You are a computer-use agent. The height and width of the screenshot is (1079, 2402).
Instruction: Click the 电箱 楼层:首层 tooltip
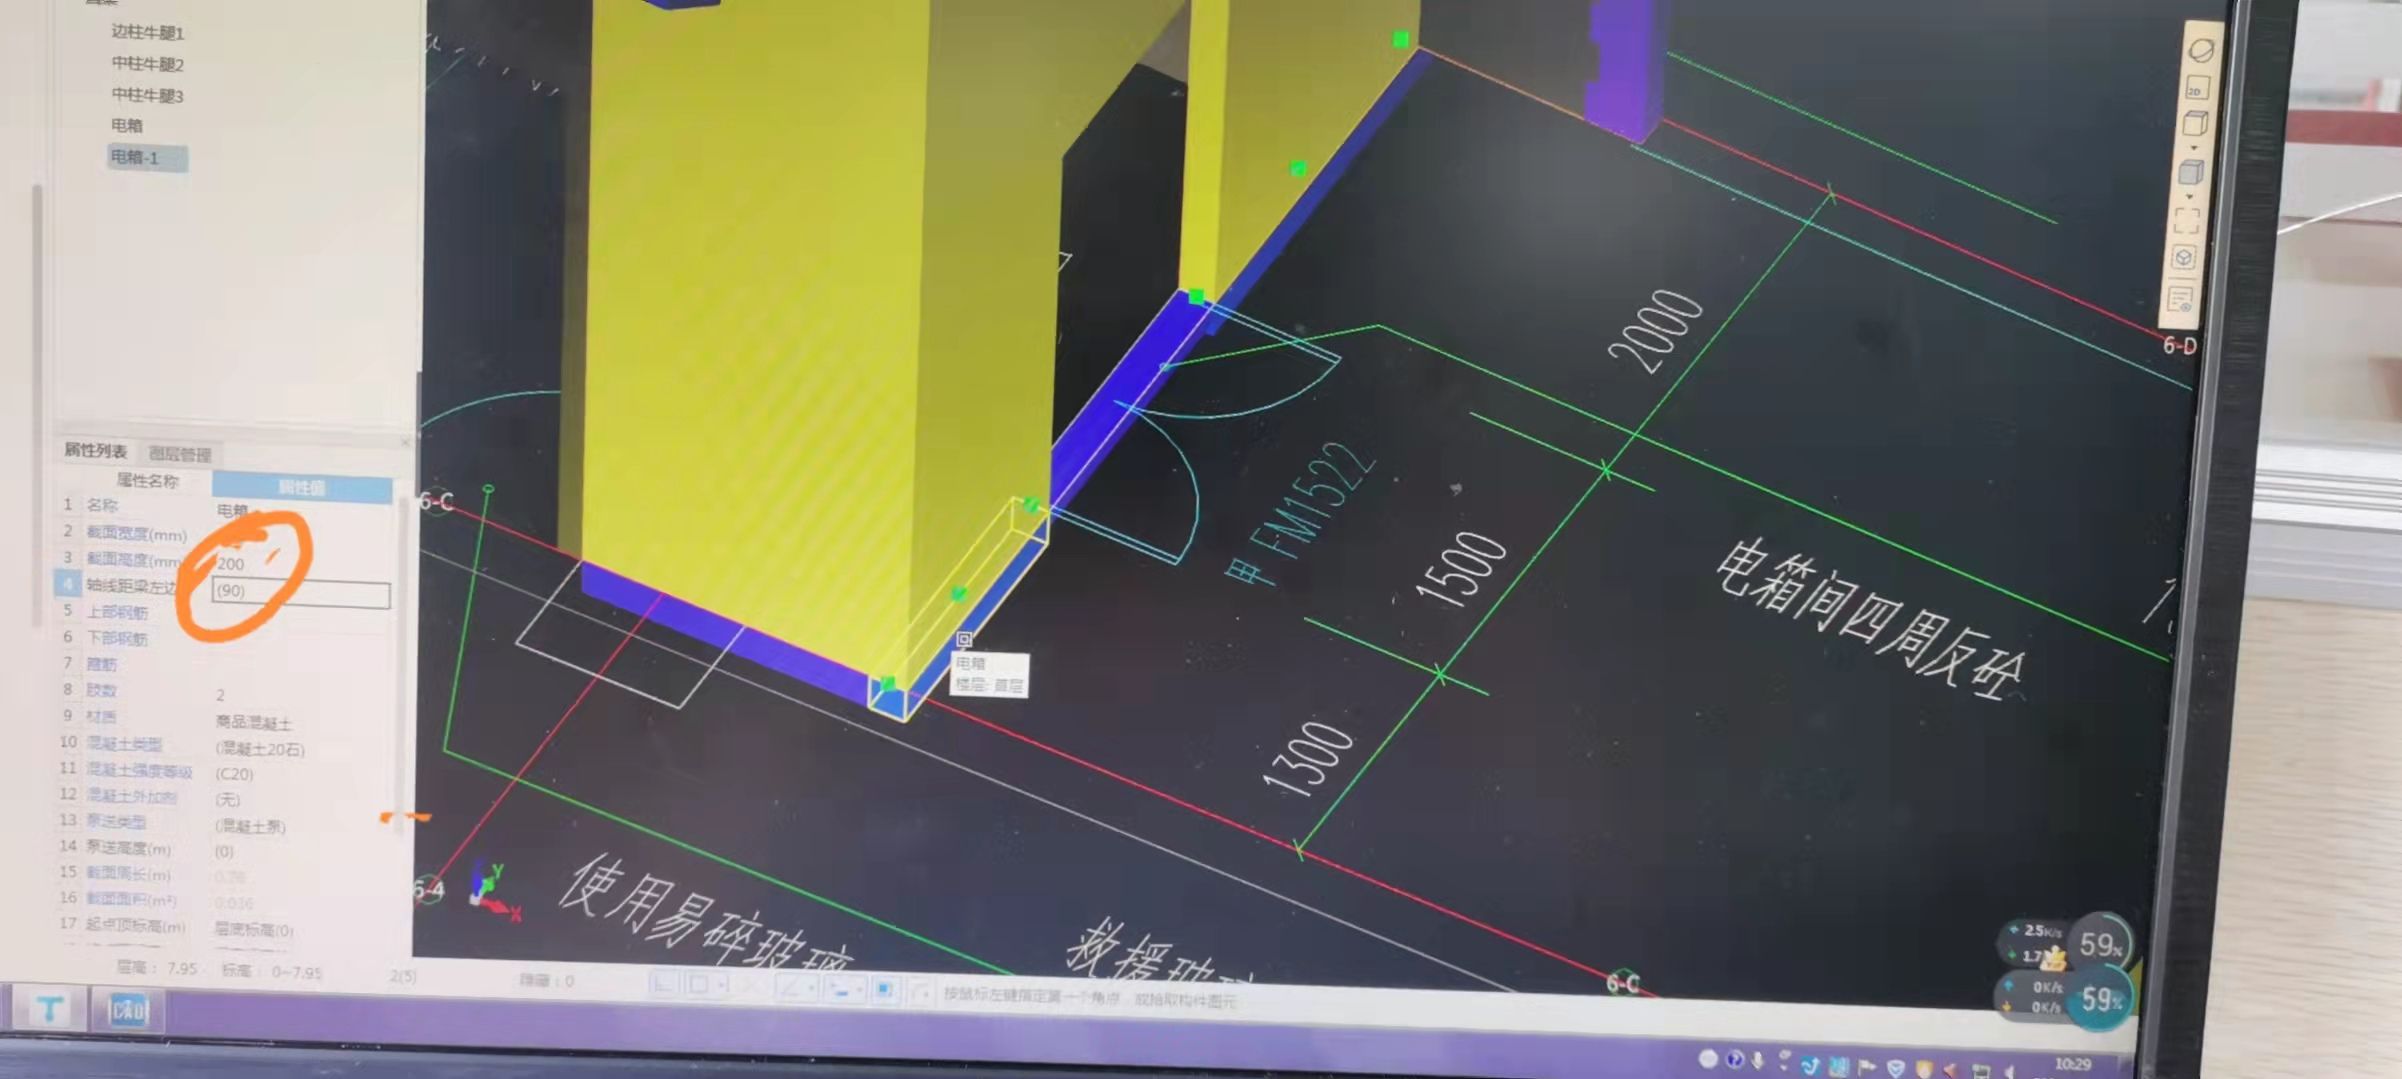tap(988, 674)
